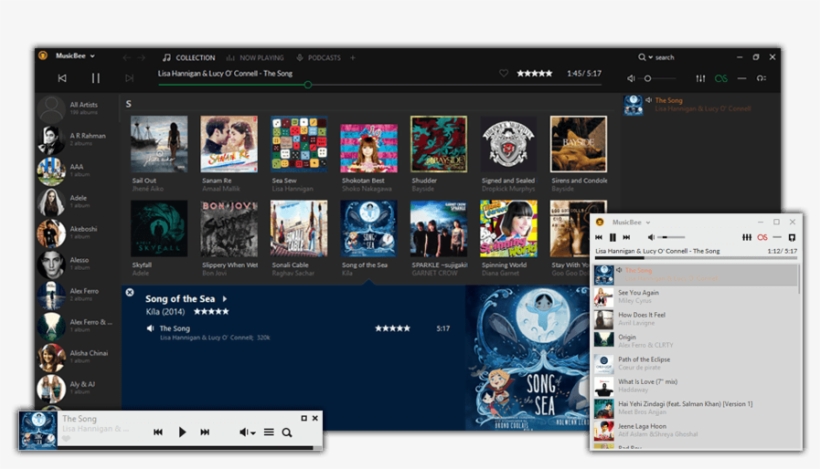
Task: Select See You Again in compact playlist
Action: point(696,297)
